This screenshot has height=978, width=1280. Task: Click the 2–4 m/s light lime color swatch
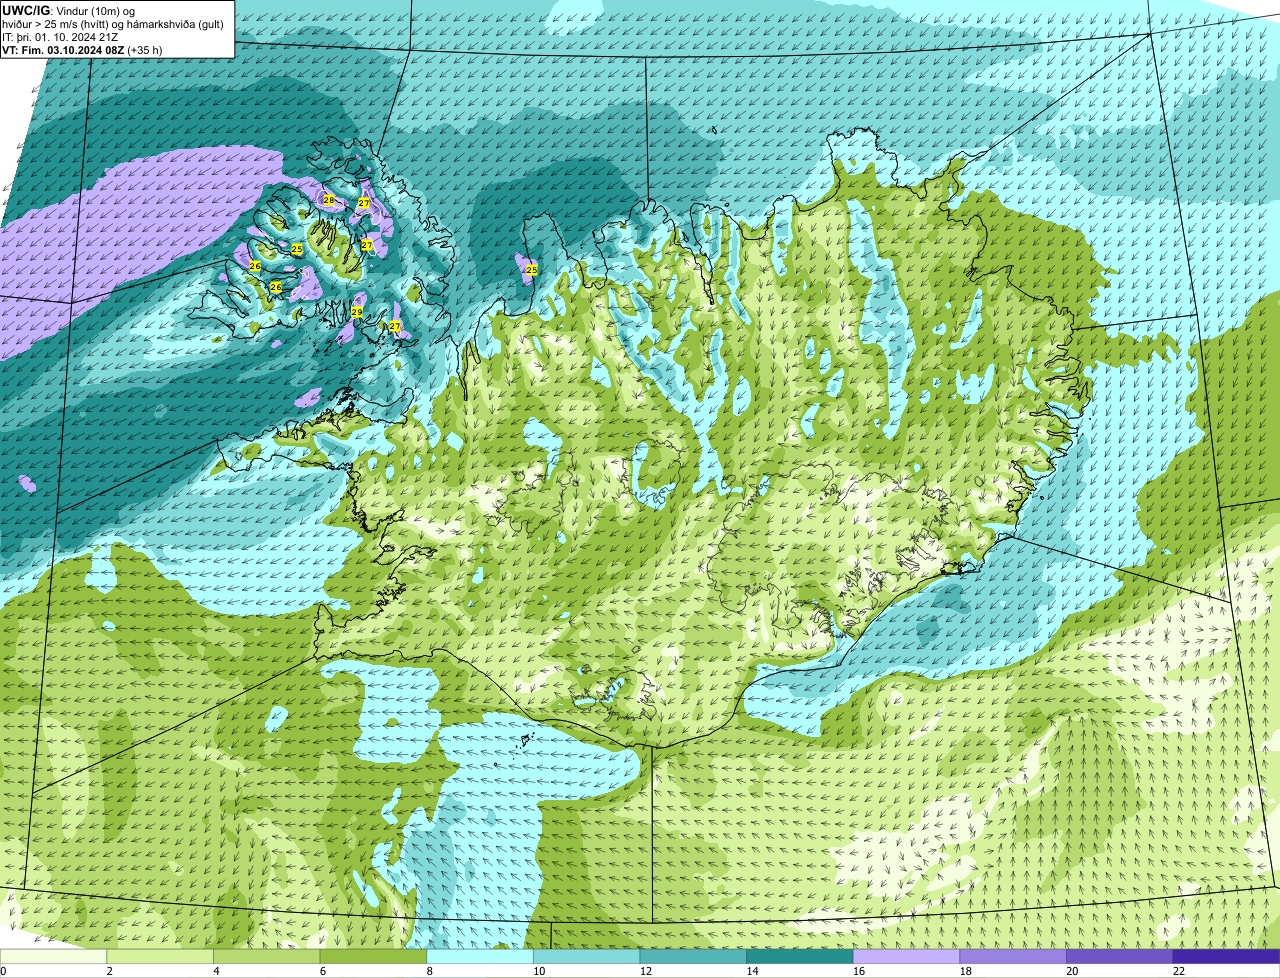[x=160, y=956]
